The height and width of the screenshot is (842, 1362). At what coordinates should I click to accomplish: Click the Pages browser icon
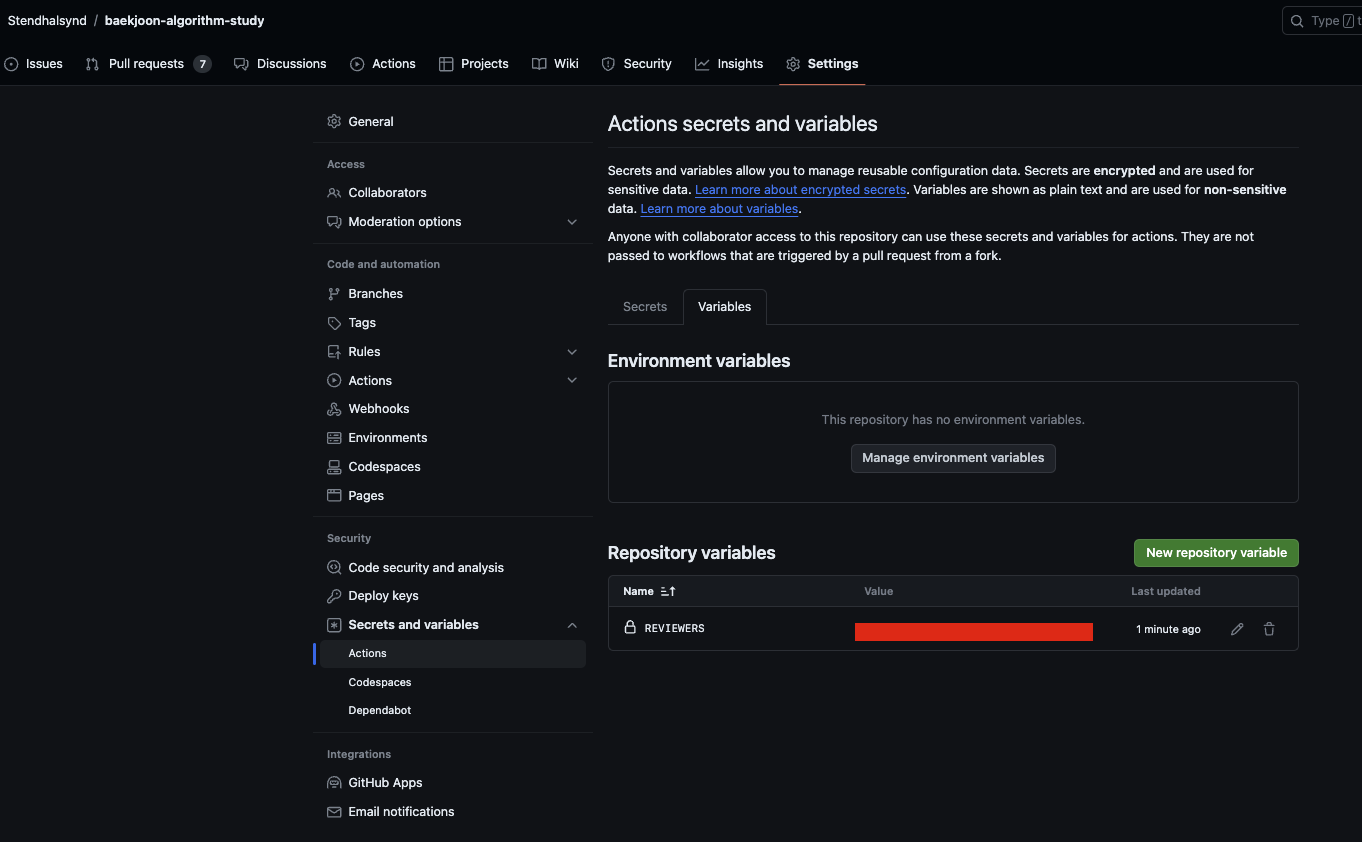[x=334, y=495]
